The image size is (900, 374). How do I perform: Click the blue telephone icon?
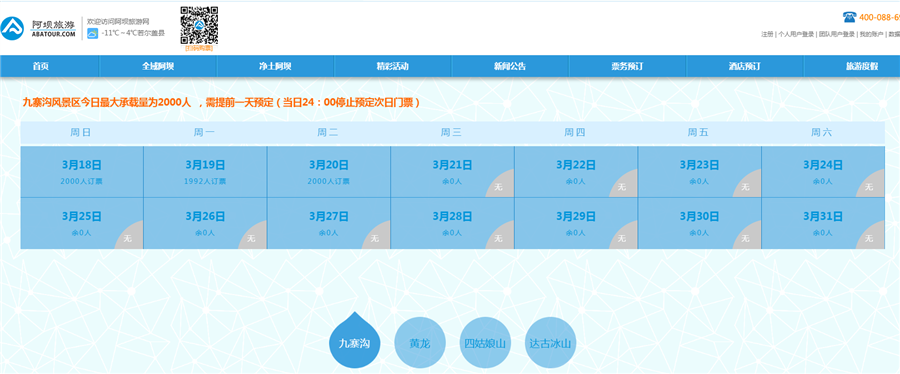848,17
